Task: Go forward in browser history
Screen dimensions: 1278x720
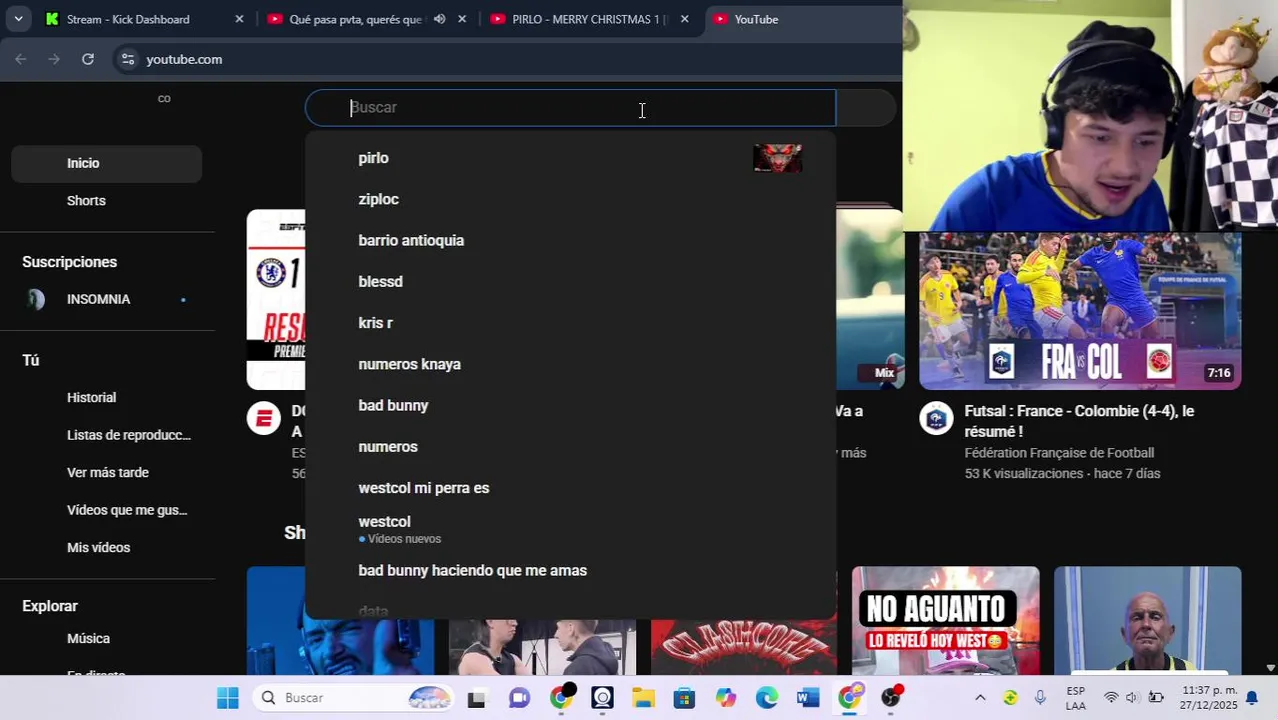Action: [54, 59]
